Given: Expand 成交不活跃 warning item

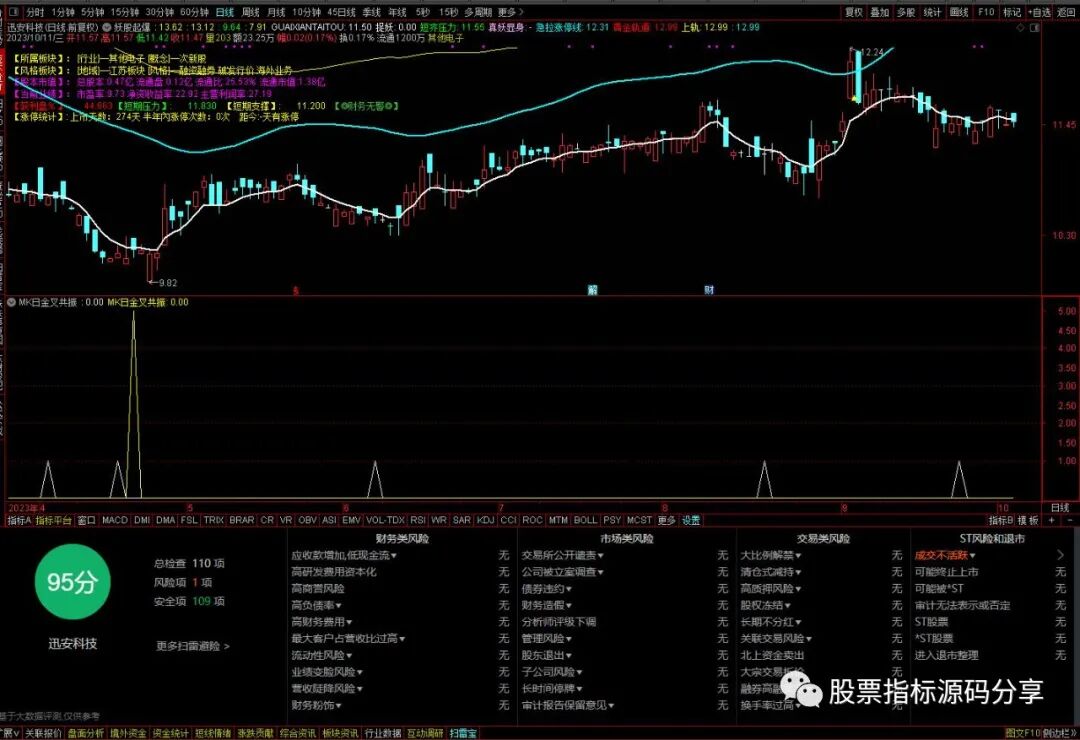Looking at the screenshot, I should tap(945, 555).
